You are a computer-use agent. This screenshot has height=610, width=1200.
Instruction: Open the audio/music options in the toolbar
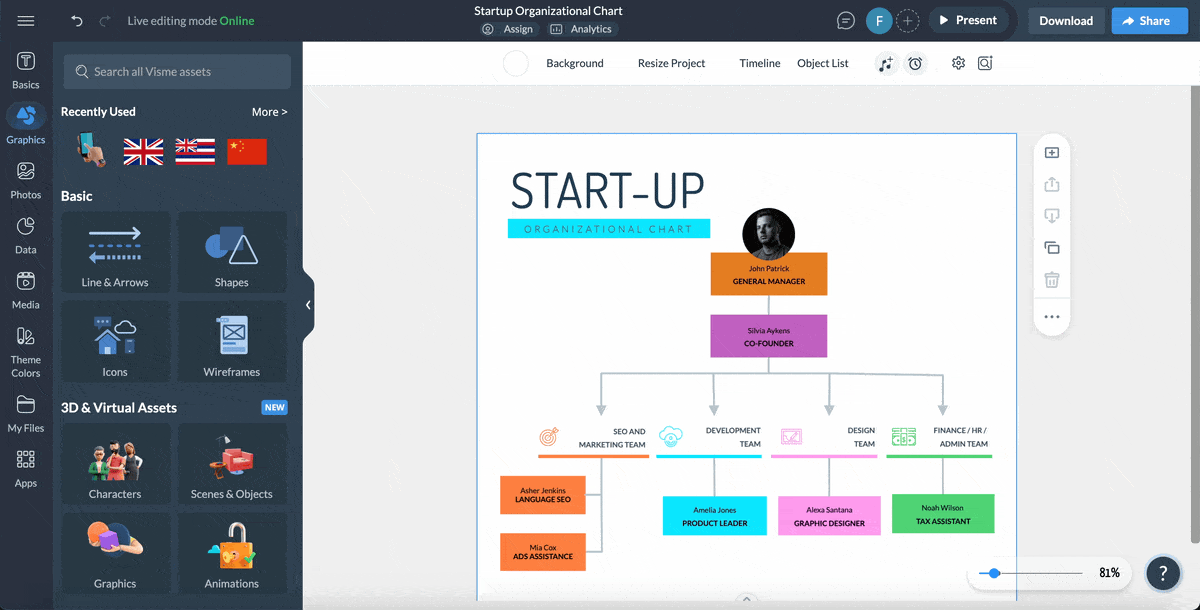pos(886,63)
